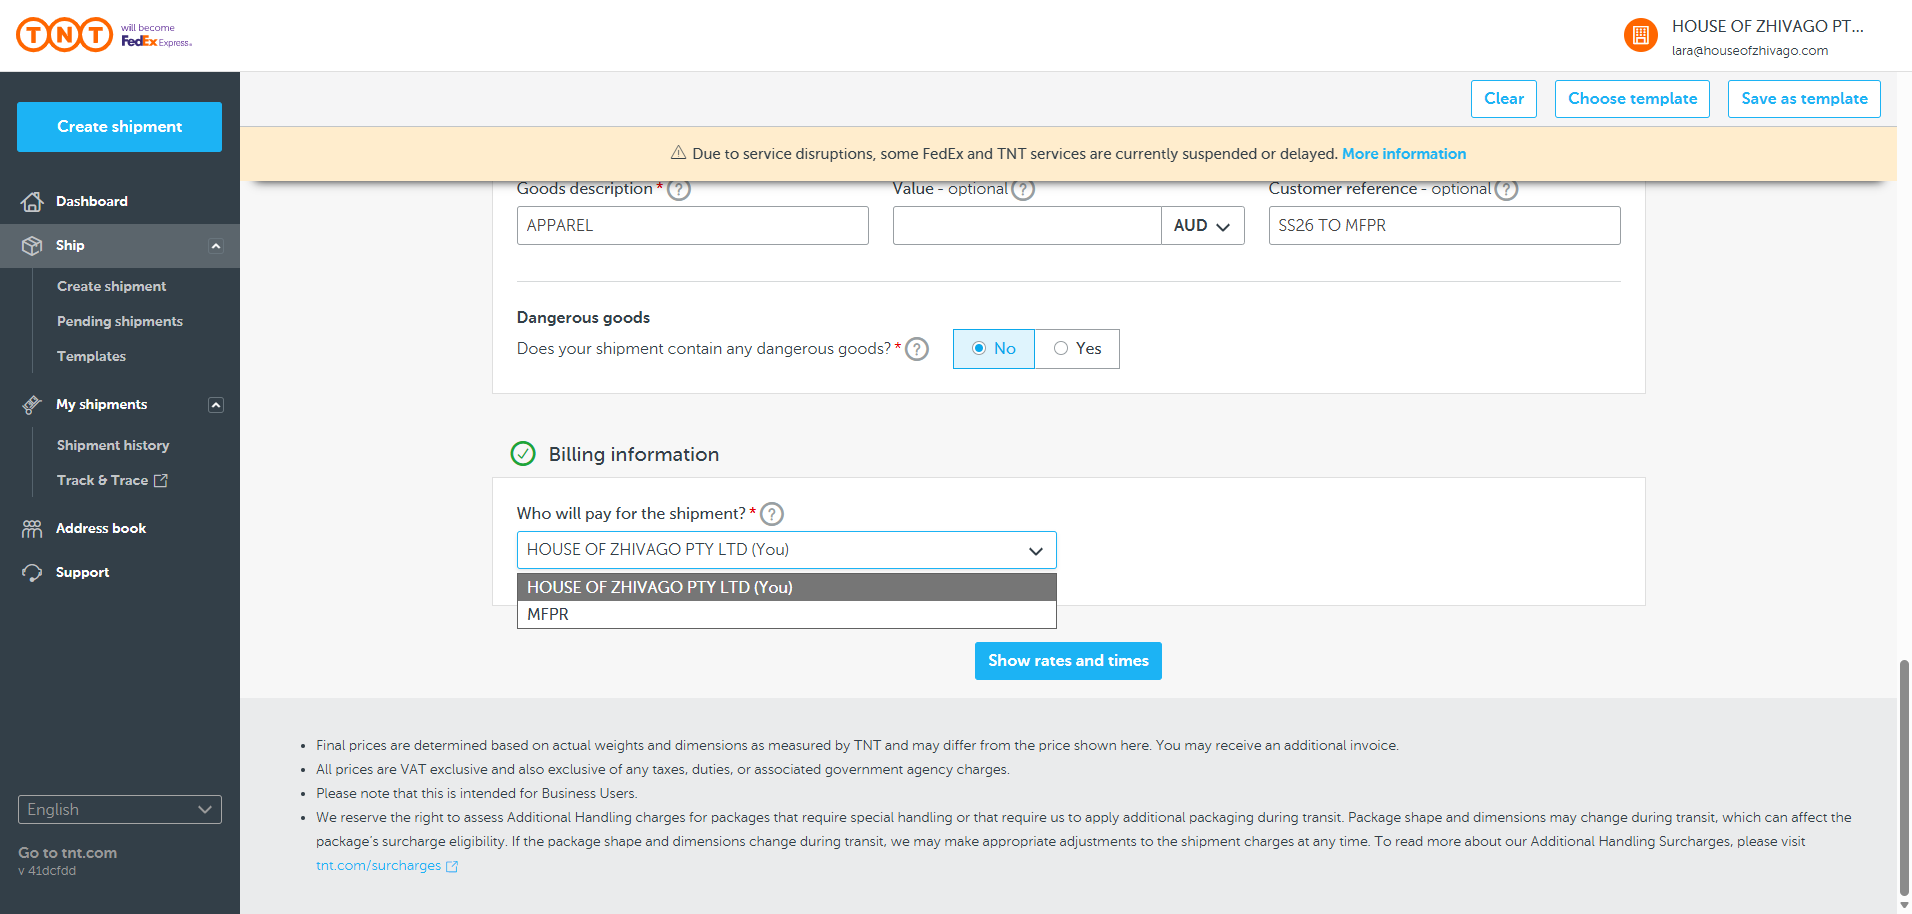Open Pending shipments in sidebar

point(120,321)
